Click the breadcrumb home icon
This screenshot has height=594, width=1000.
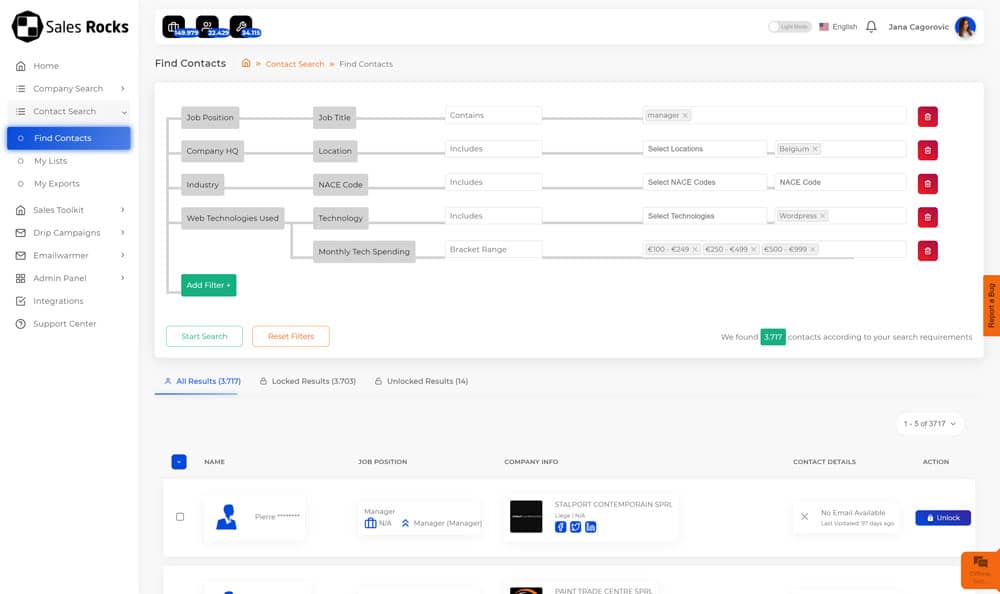pyautogui.click(x=246, y=64)
